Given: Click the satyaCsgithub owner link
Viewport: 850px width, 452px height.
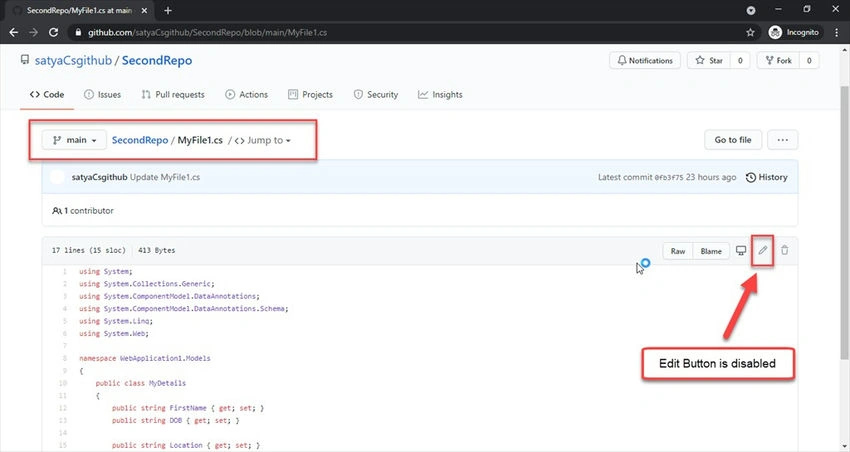Looking at the screenshot, I should 73,61.
